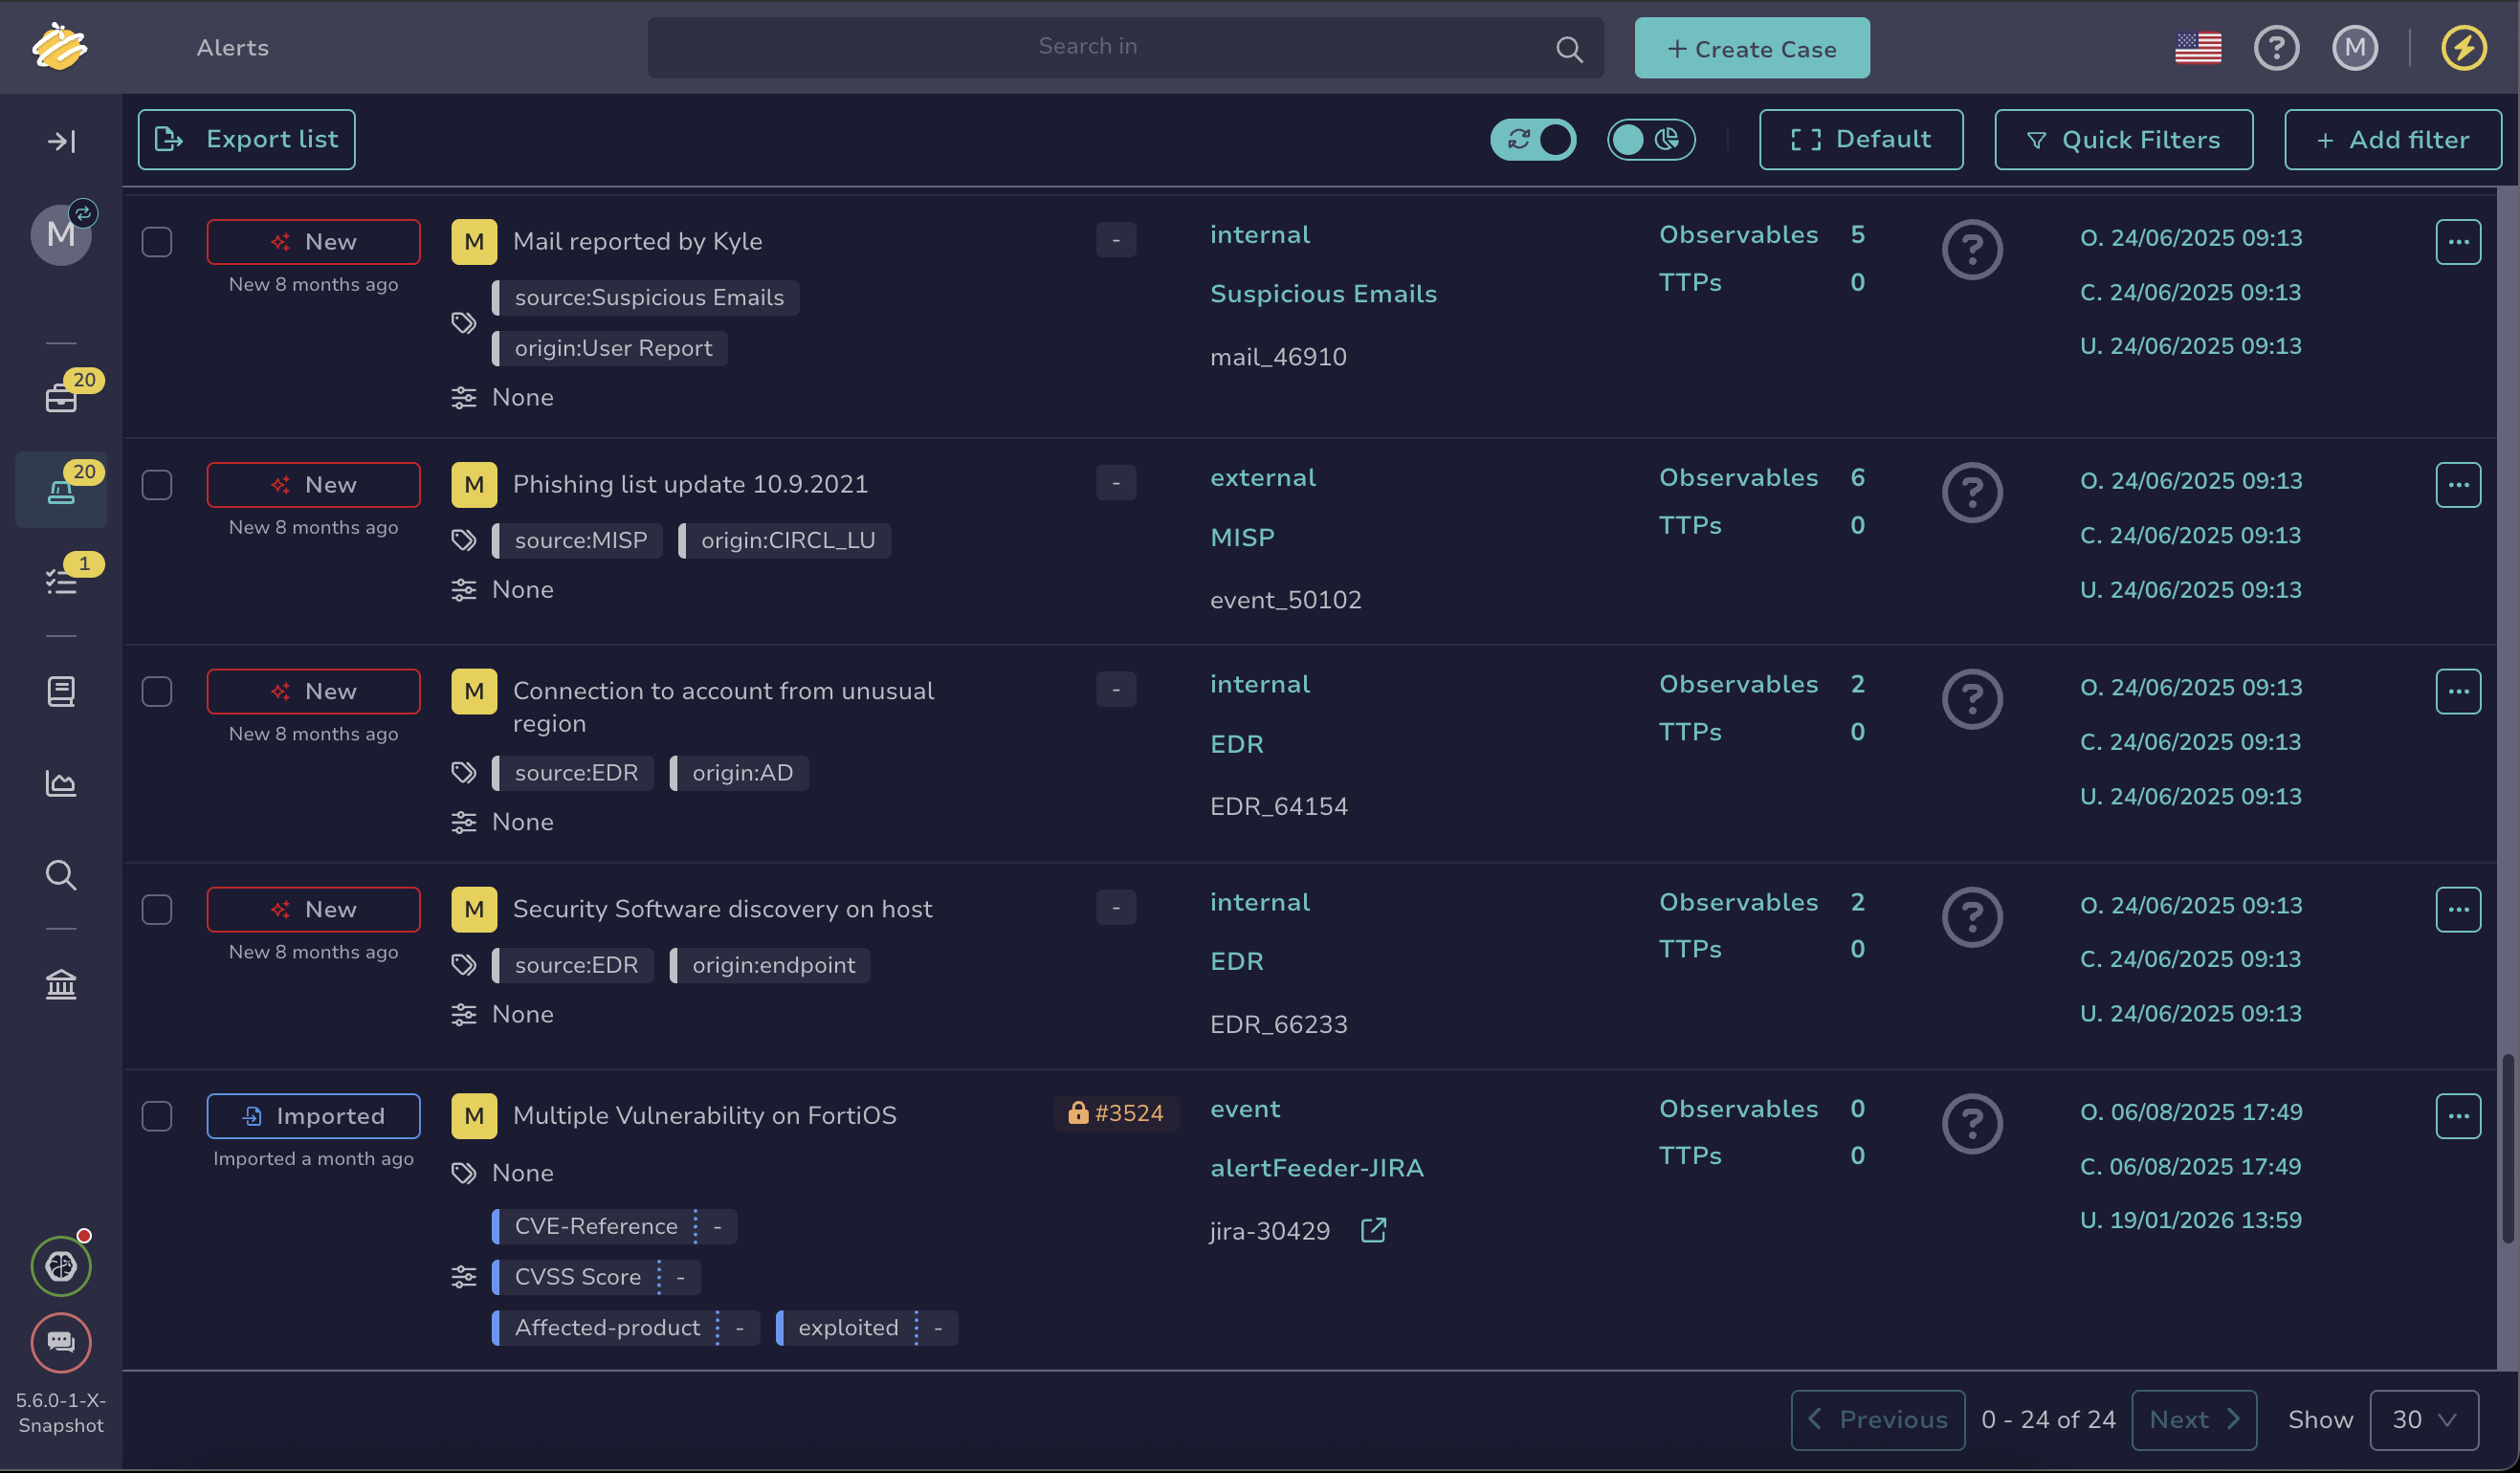Viewport: 2520px width, 1473px height.
Task: Click the Create Case button
Action: 1751,48
